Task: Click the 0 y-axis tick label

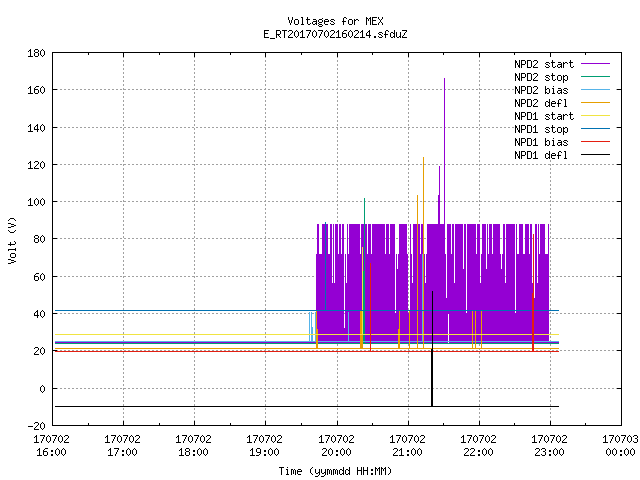Action: coord(42,389)
